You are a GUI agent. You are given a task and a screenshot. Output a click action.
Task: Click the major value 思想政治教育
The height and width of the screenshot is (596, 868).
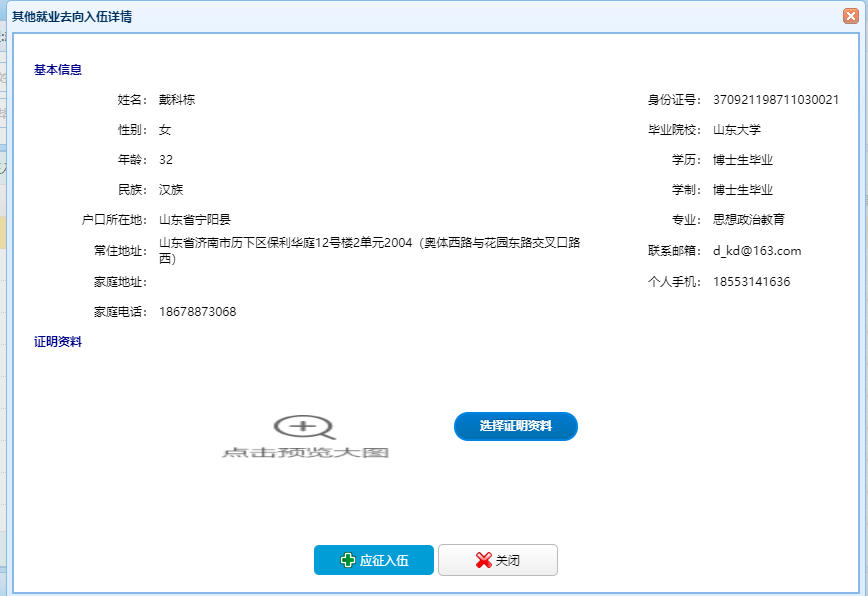[x=749, y=220]
